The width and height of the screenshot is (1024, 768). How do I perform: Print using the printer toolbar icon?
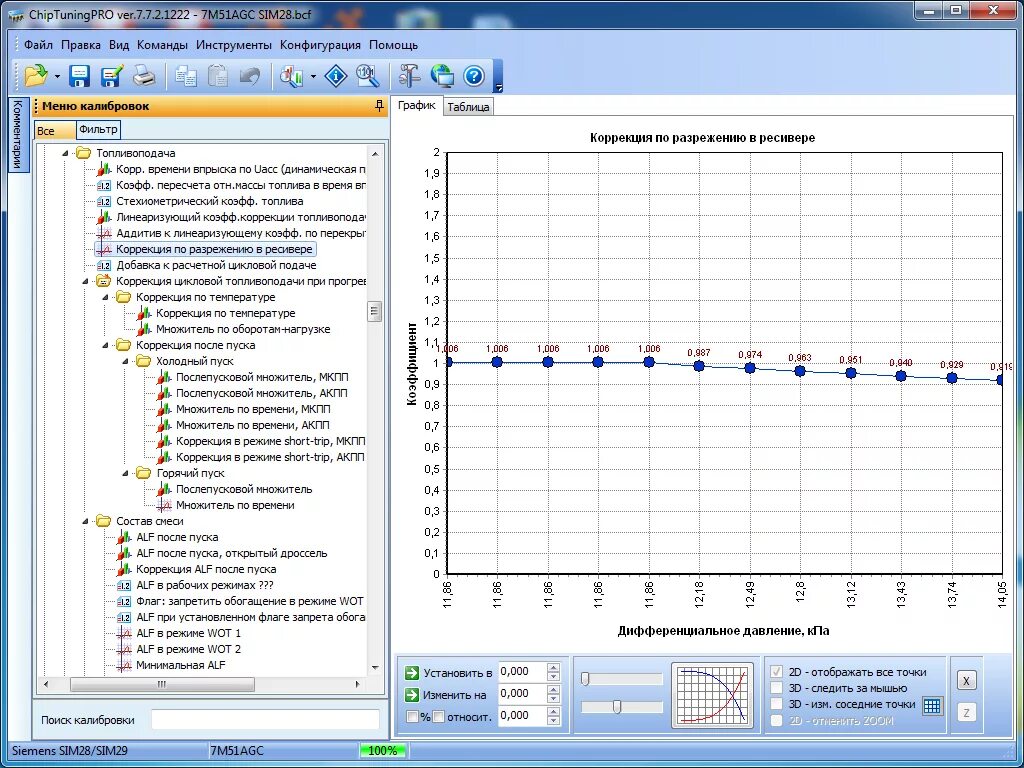click(x=144, y=76)
